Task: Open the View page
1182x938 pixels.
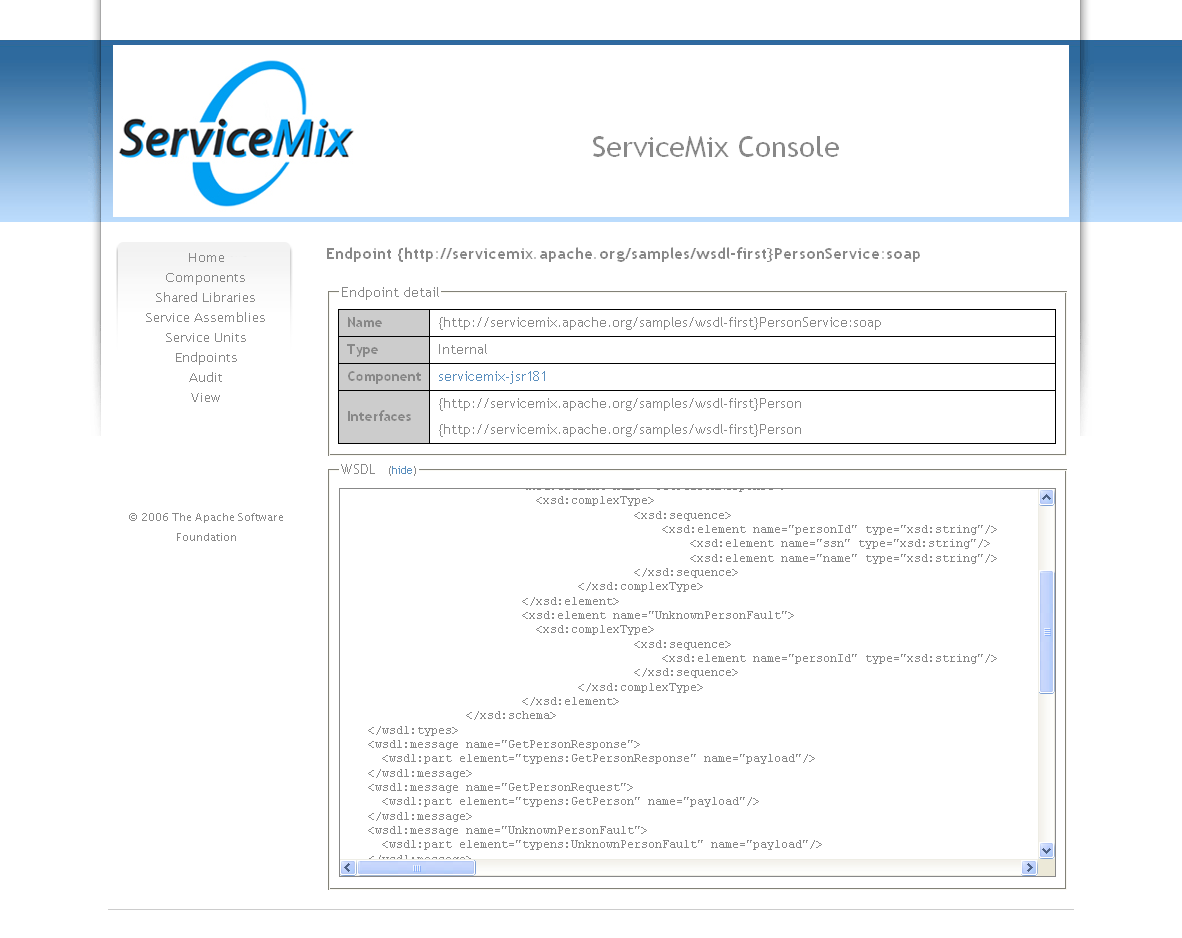Action: pos(206,397)
